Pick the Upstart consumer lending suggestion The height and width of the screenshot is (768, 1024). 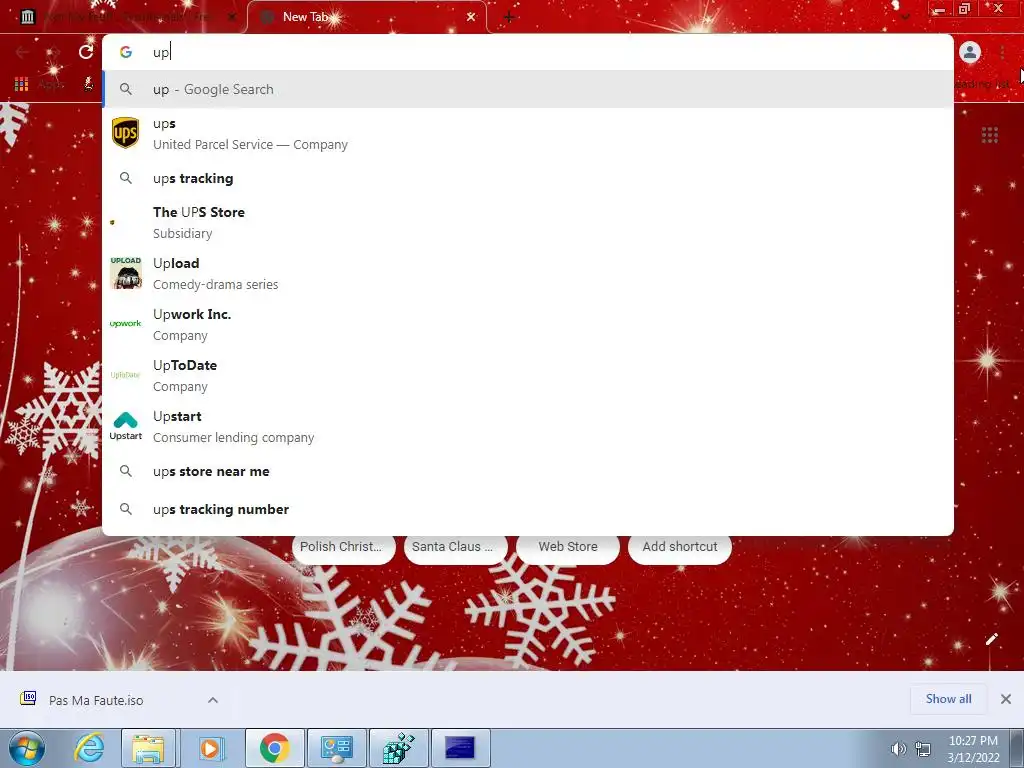click(x=528, y=426)
